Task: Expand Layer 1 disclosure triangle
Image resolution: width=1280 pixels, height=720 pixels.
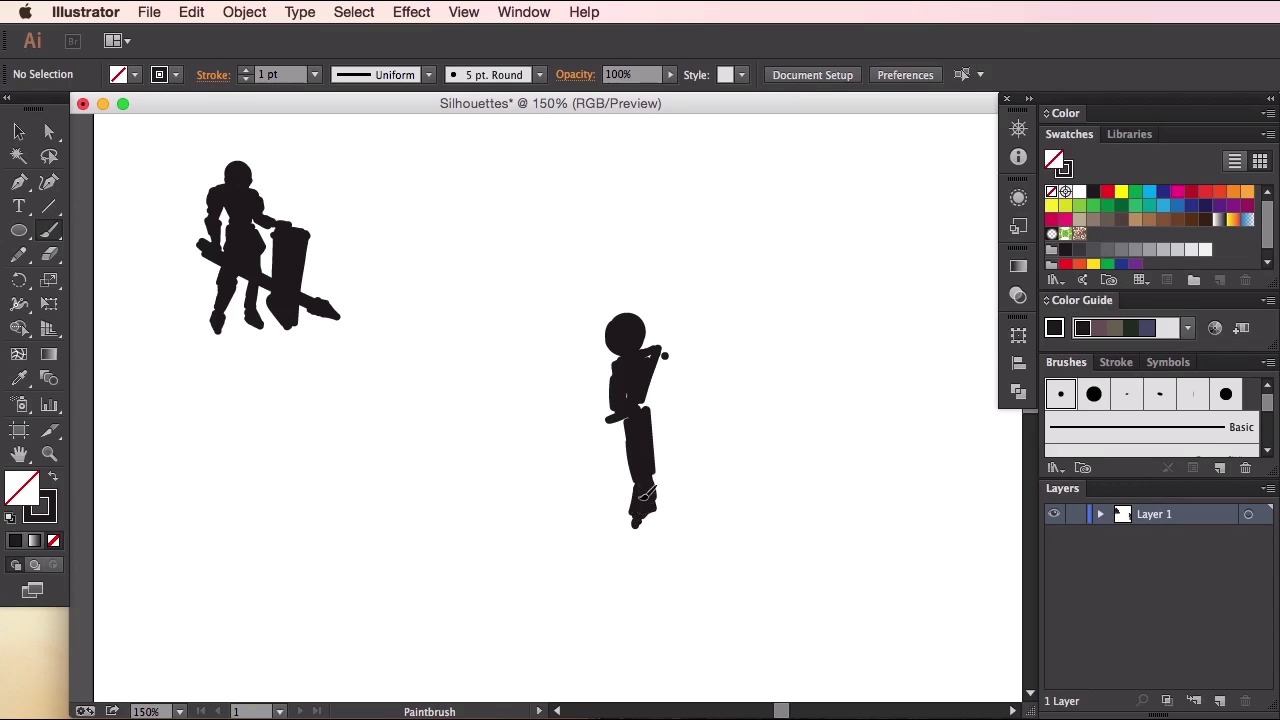Action: [x=1100, y=514]
